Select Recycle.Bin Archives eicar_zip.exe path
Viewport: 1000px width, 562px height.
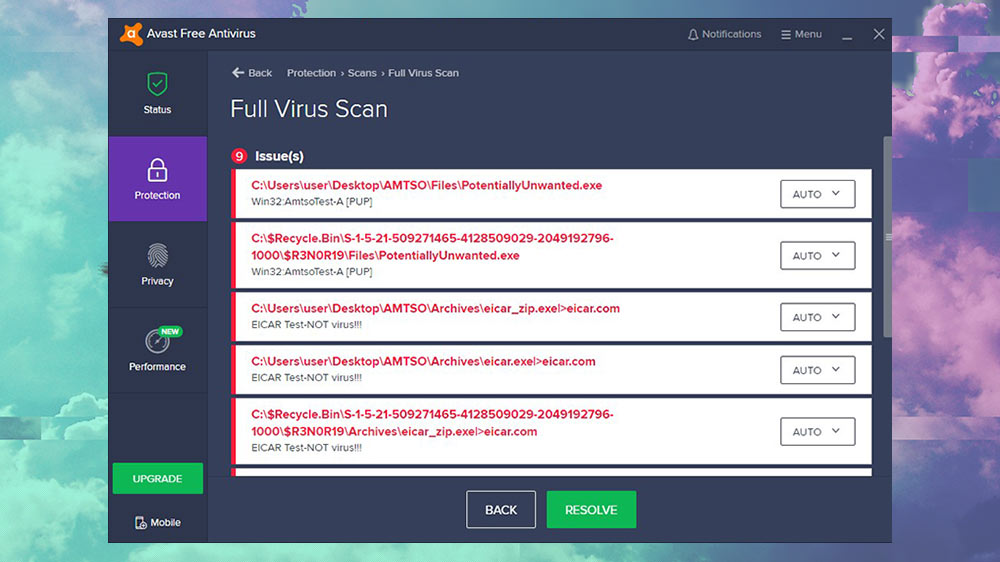432,423
